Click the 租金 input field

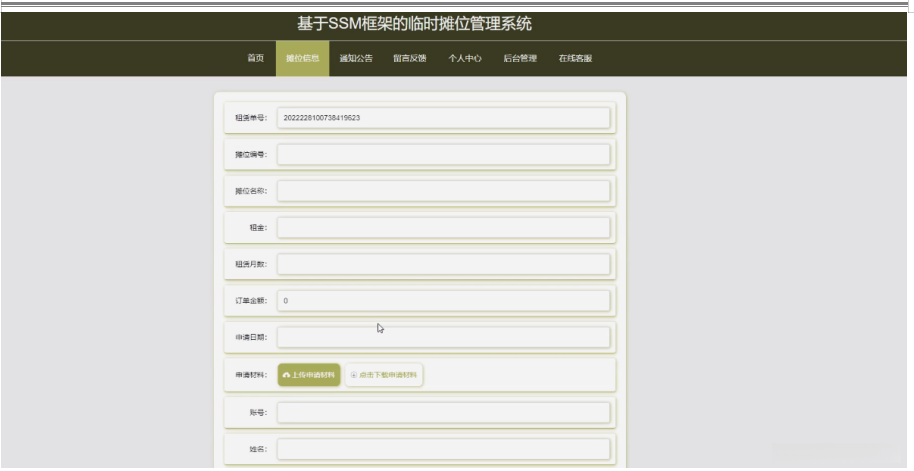(444, 228)
